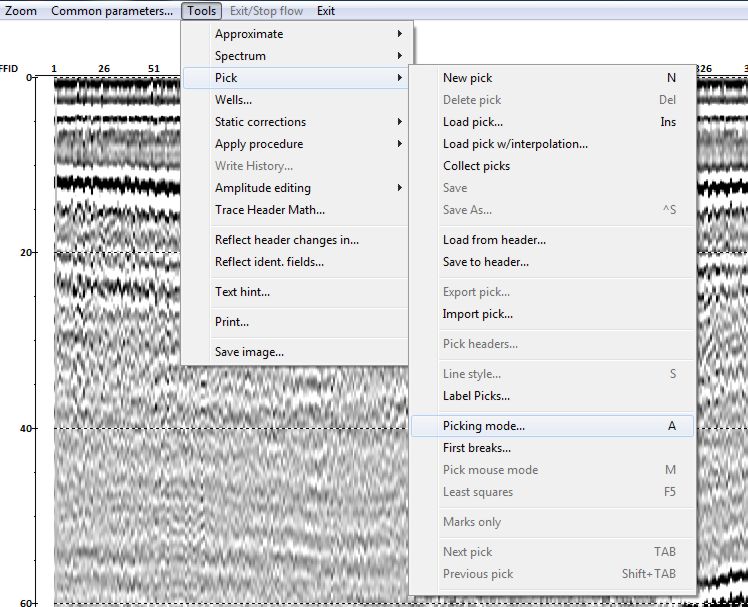The width and height of the screenshot is (748, 607).
Task: Select Save to header
Action: tap(552, 262)
